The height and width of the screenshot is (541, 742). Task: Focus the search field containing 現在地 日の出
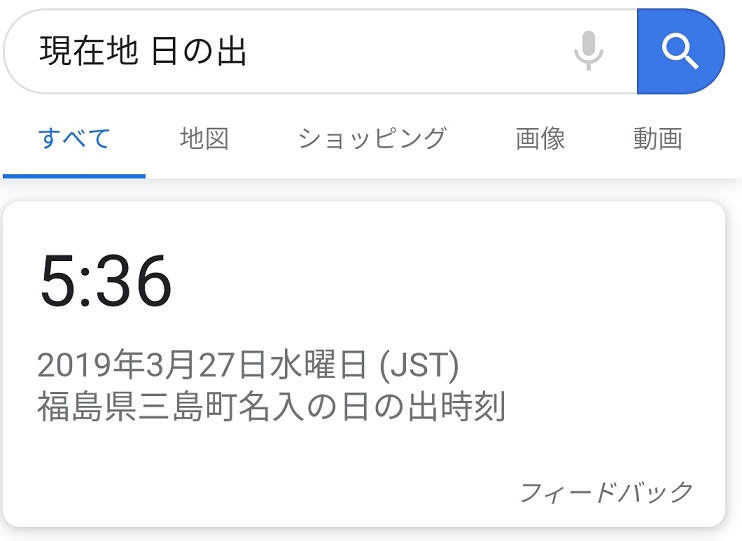320,51
